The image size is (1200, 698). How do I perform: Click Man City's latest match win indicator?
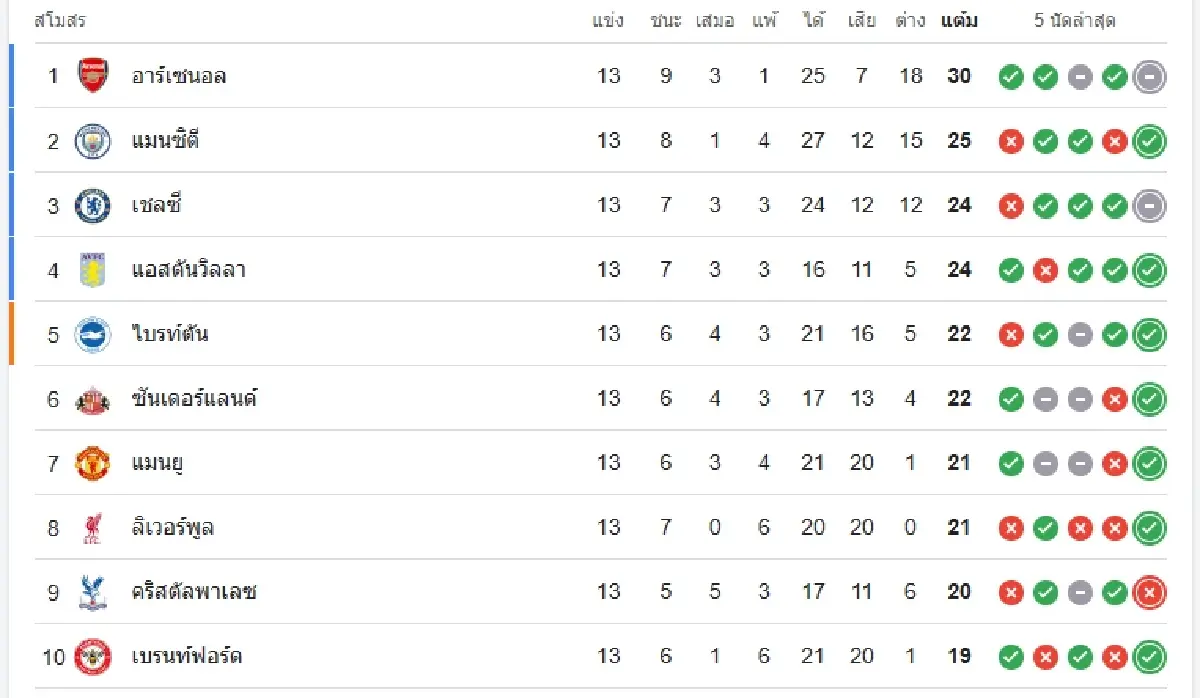pos(1149,142)
